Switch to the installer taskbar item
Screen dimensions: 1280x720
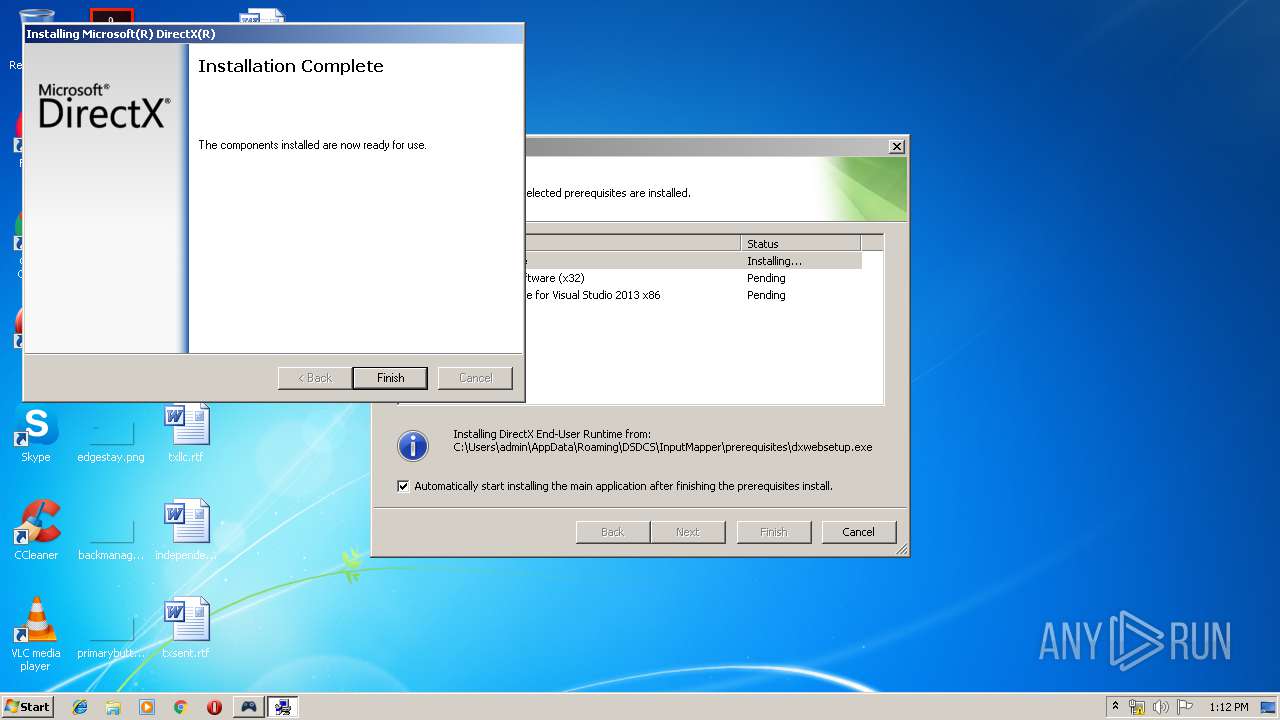283,707
